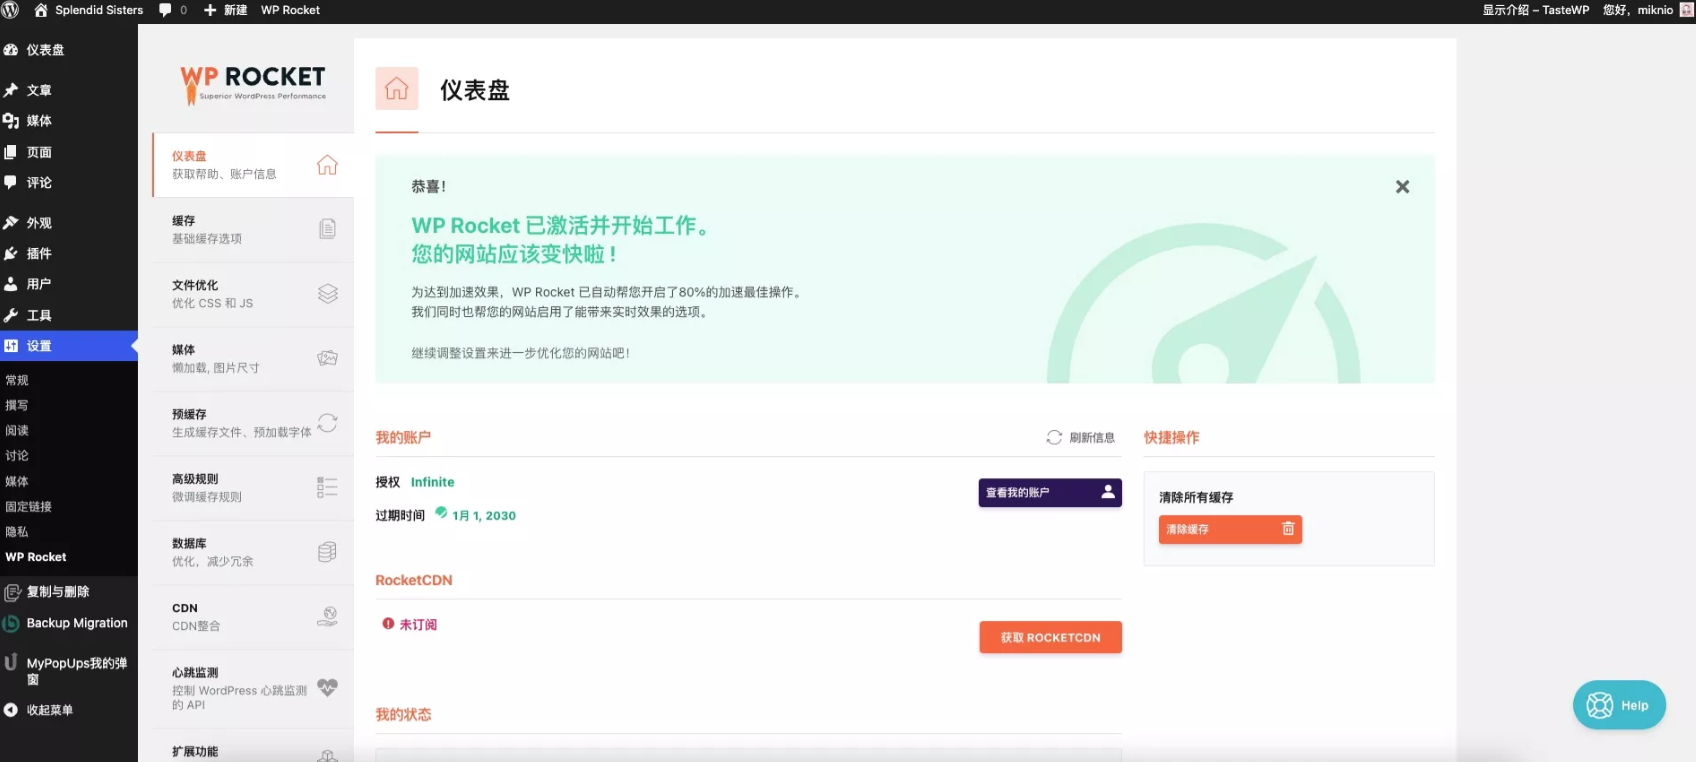Dismiss the congratulations notice with X

tap(1402, 187)
